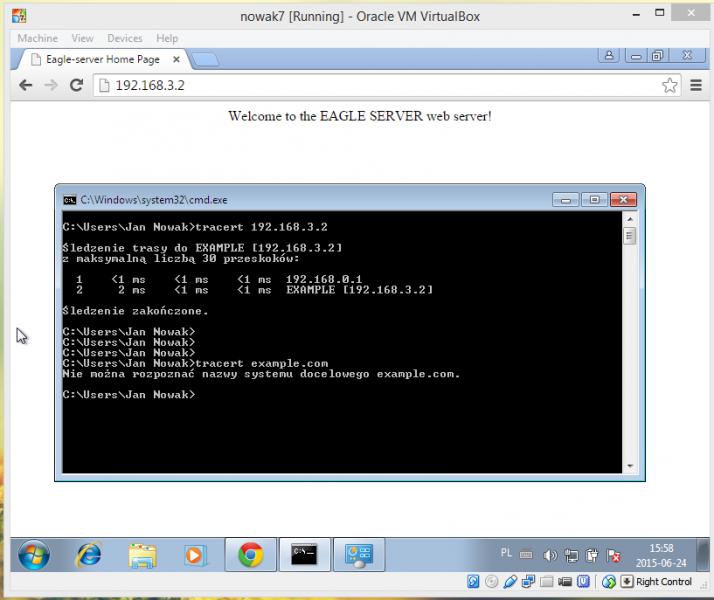Image resolution: width=714 pixels, height=600 pixels.
Task: Open the Devices menu in VirtualBox
Action: point(125,38)
